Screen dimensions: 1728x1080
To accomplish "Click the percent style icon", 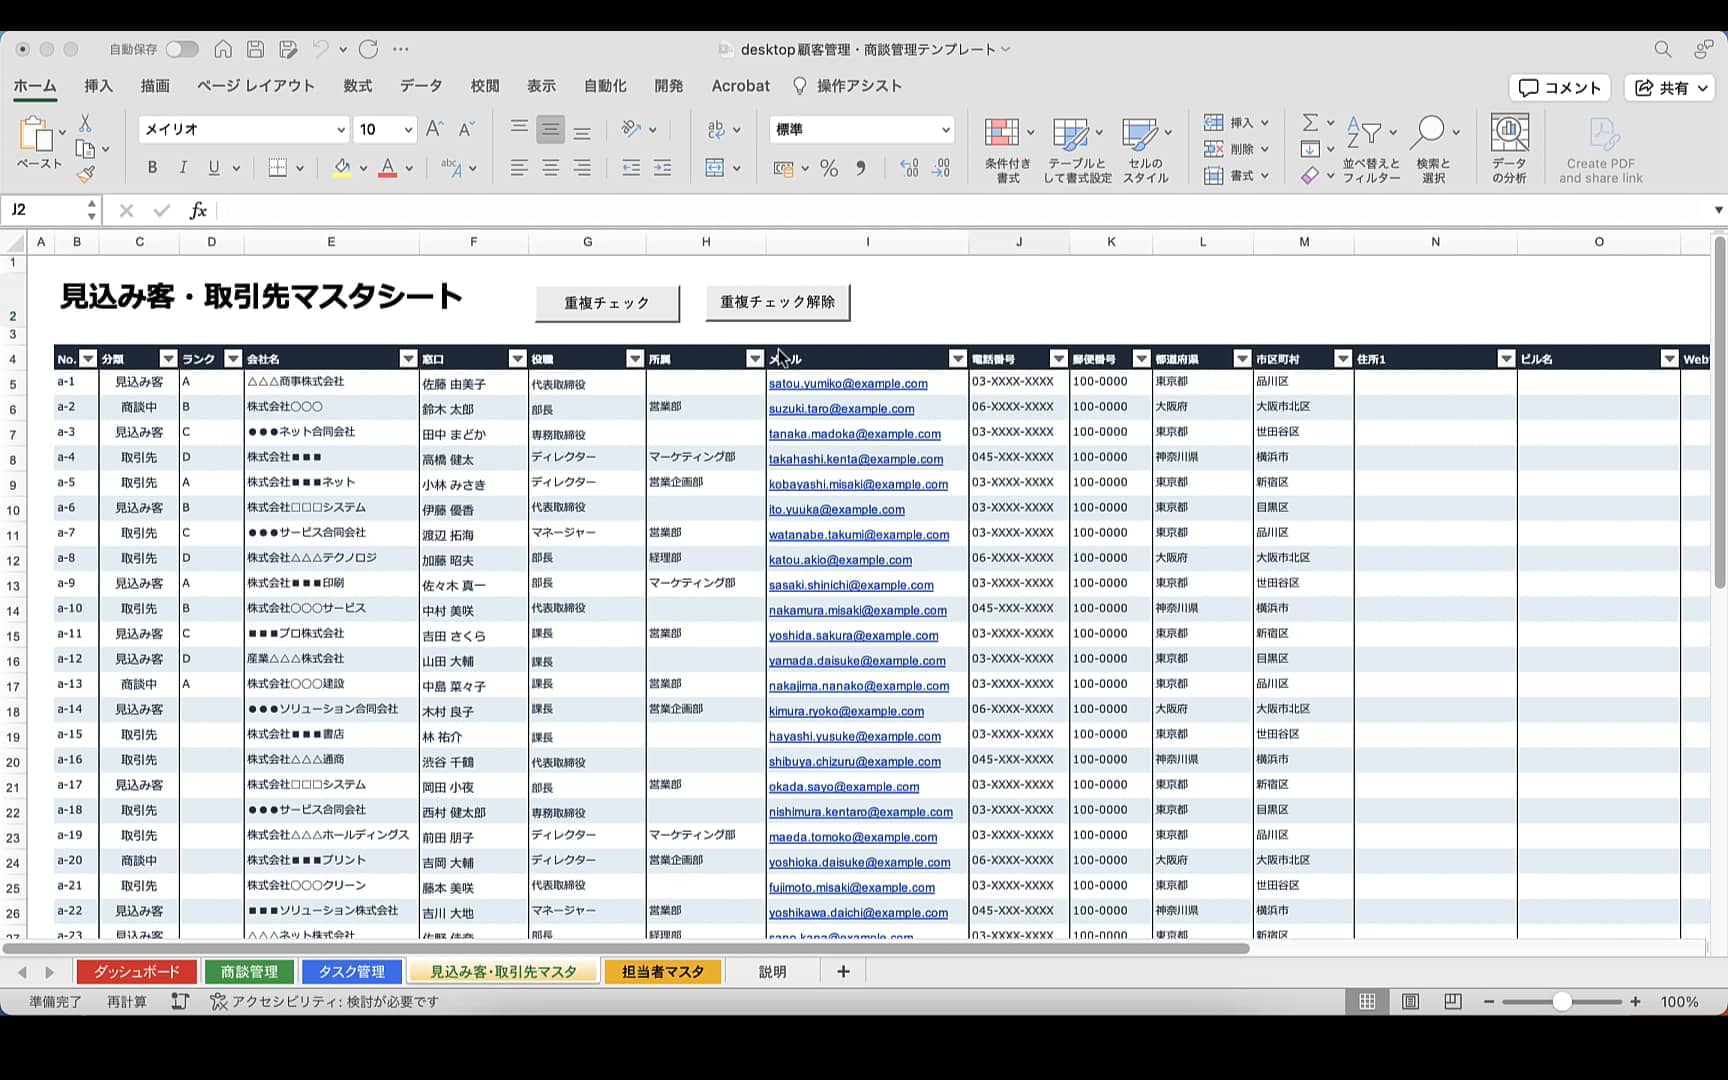I will [x=829, y=168].
